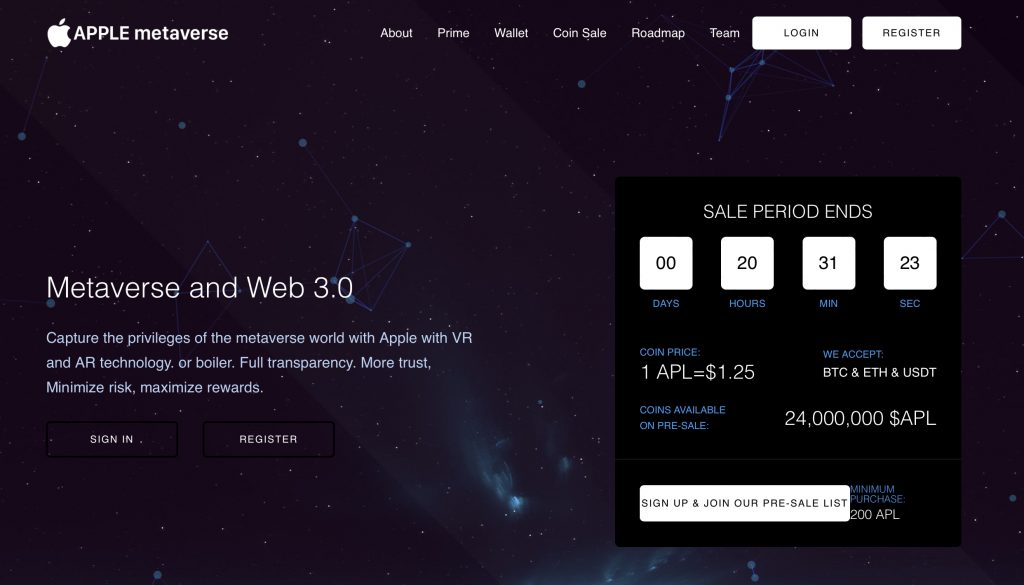Click the white REGISTER button in header

[911, 33]
